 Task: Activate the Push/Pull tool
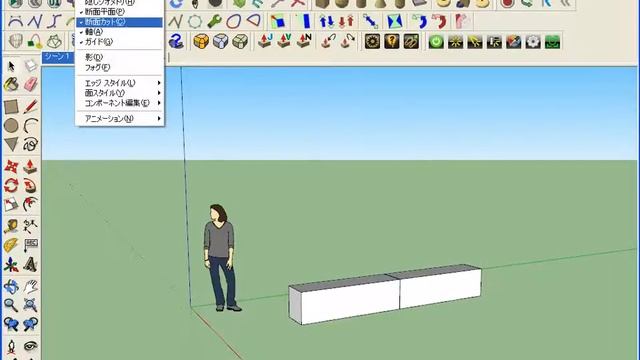coord(31,167)
